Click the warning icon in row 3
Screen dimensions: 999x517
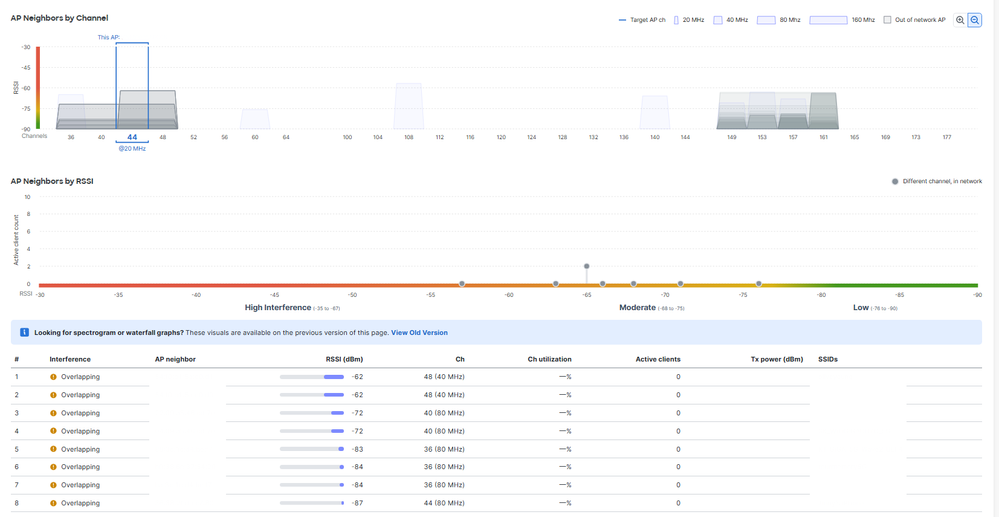(54, 413)
